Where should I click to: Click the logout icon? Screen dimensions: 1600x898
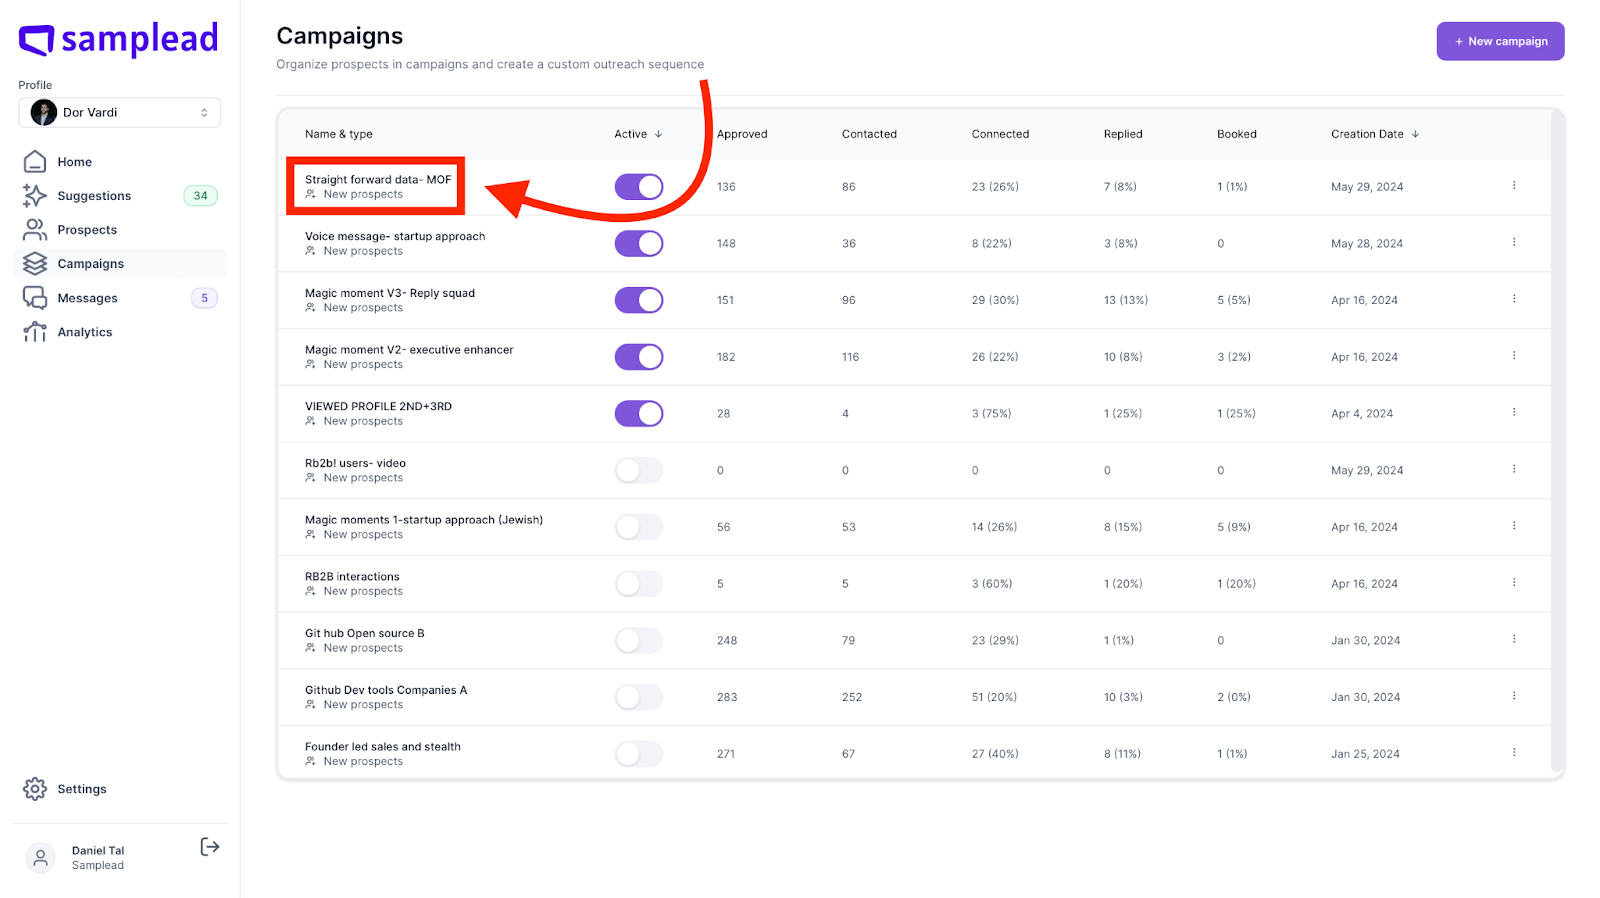pyautogui.click(x=210, y=847)
